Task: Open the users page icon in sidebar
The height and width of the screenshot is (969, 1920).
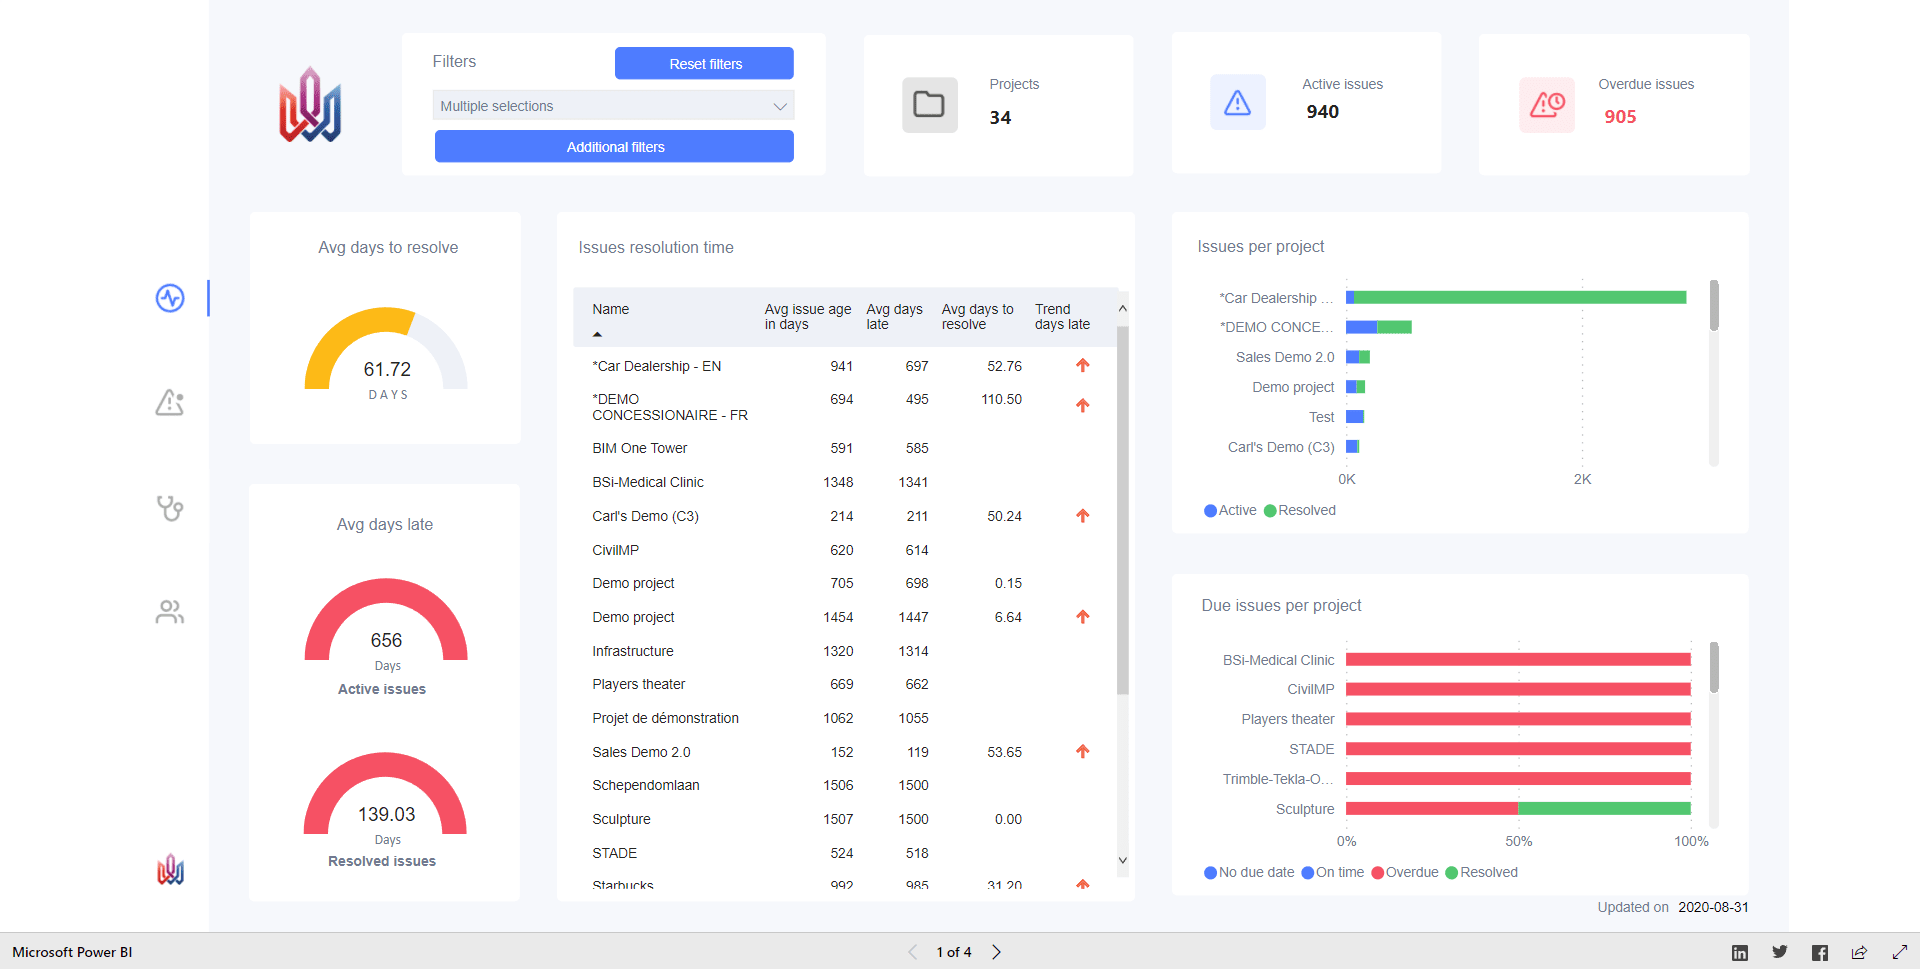Action: (x=170, y=612)
